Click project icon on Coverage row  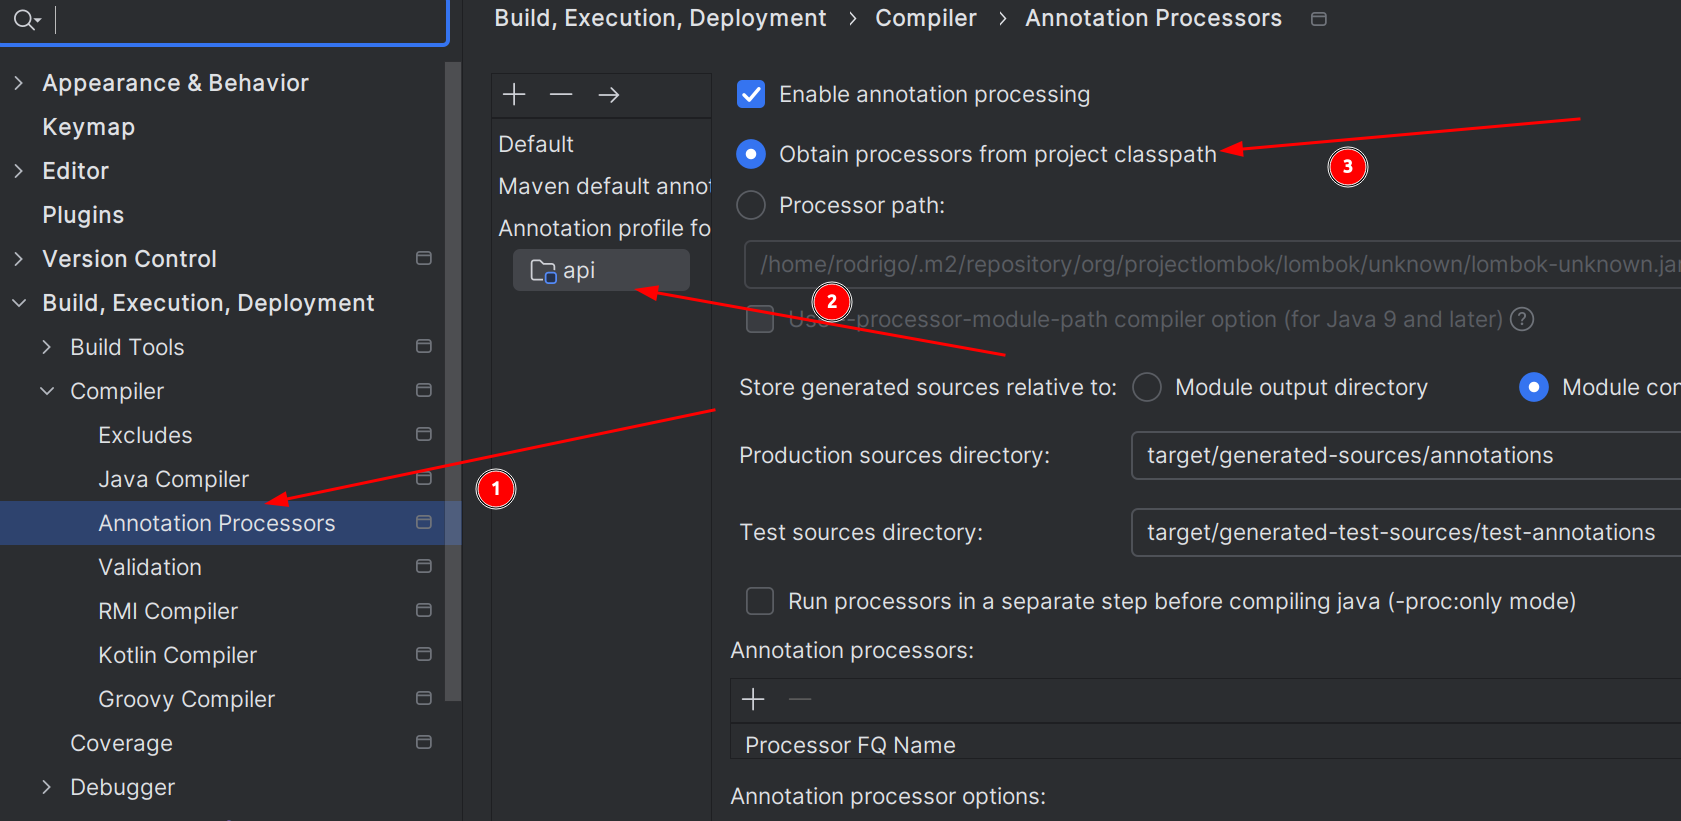(424, 742)
